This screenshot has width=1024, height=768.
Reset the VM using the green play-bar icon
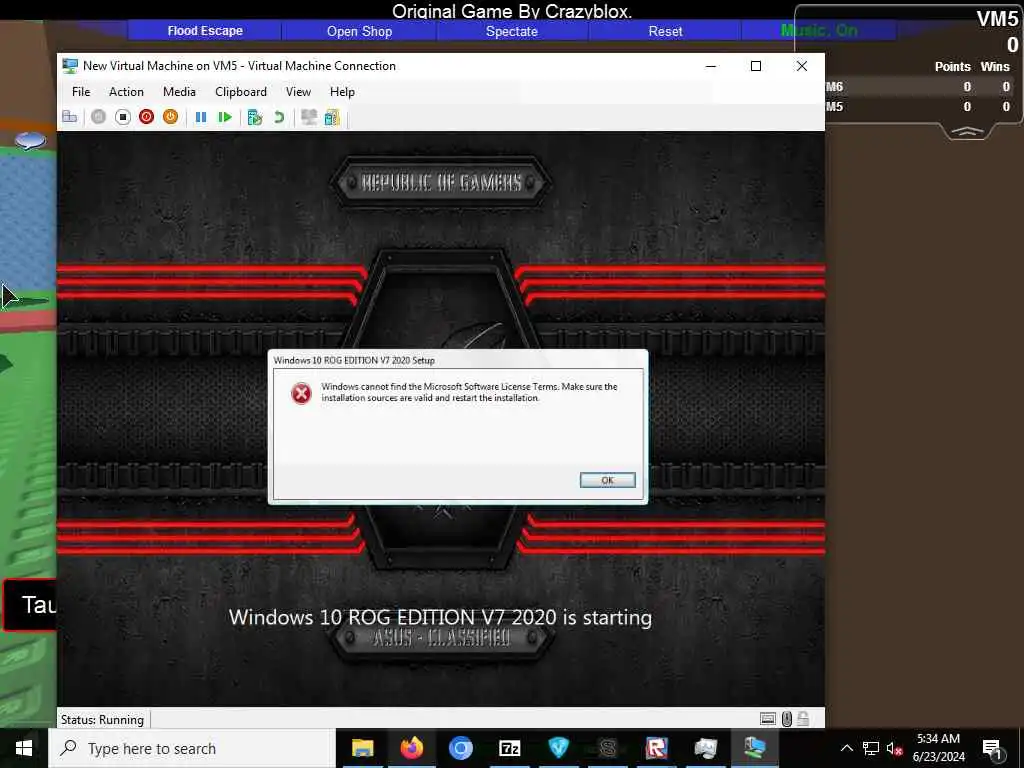tap(225, 117)
